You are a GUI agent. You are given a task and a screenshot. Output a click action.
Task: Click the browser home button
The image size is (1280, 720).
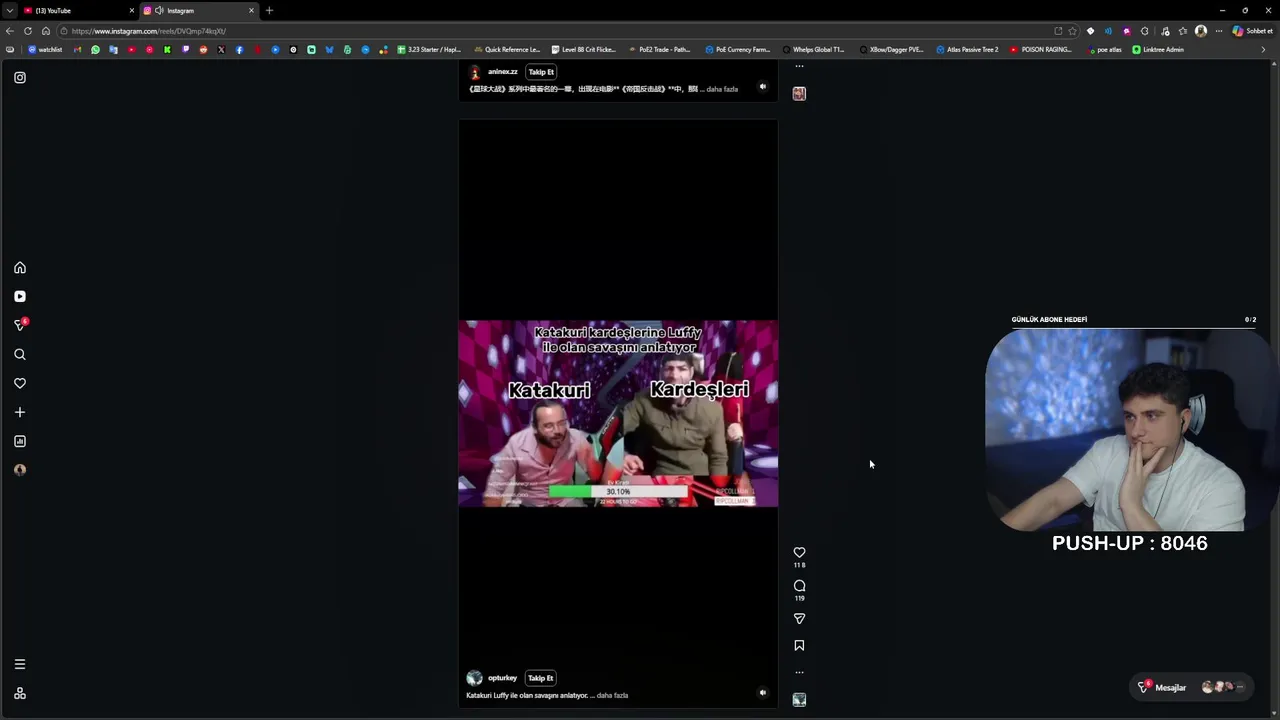pyautogui.click(x=46, y=31)
